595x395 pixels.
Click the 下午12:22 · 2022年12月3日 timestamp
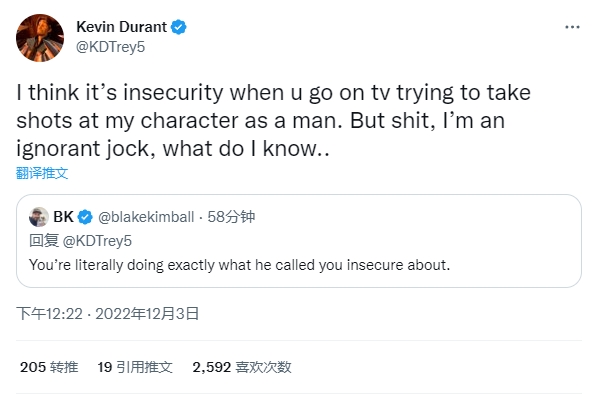coord(107,314)
